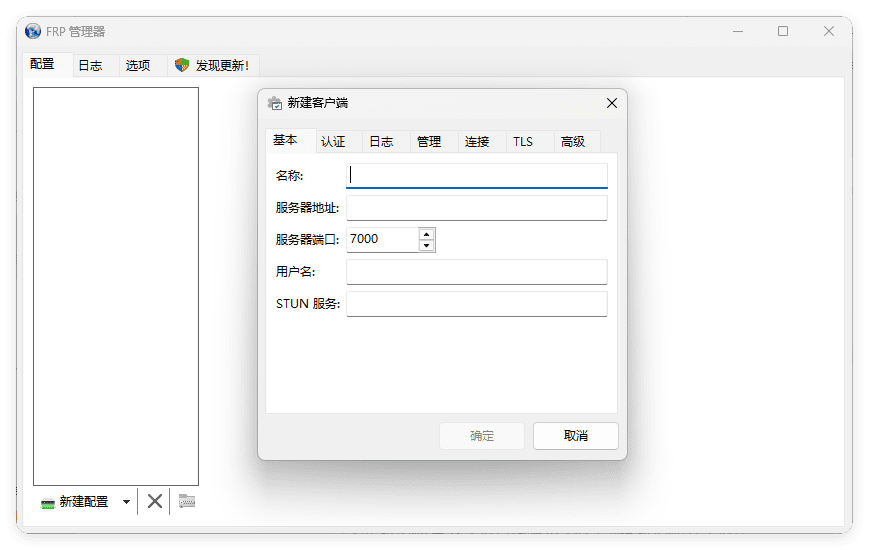Click the 用户名: label
Viewport: 869px width, 550px height.
[x=295, y=272]
